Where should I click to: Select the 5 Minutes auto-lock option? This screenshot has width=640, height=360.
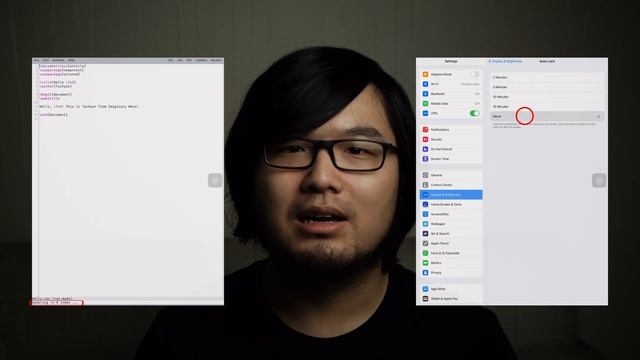click(547, 87)
